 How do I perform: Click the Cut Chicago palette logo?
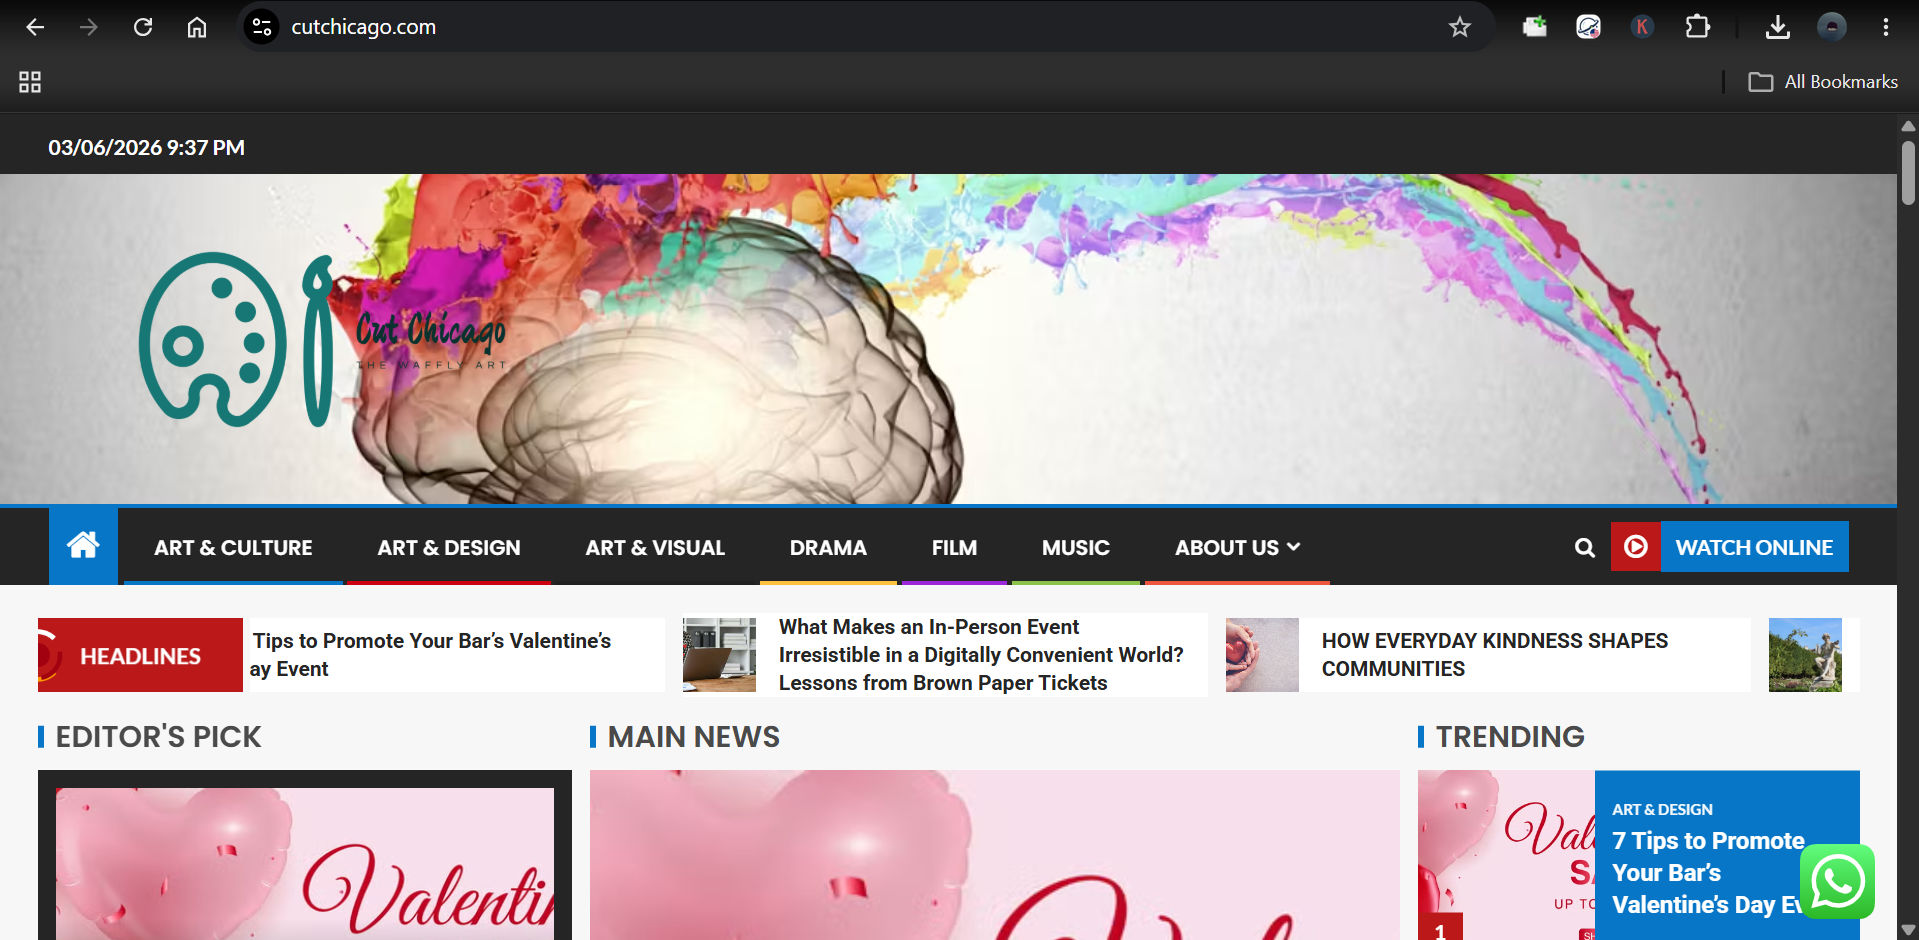[x=322, y=340]
